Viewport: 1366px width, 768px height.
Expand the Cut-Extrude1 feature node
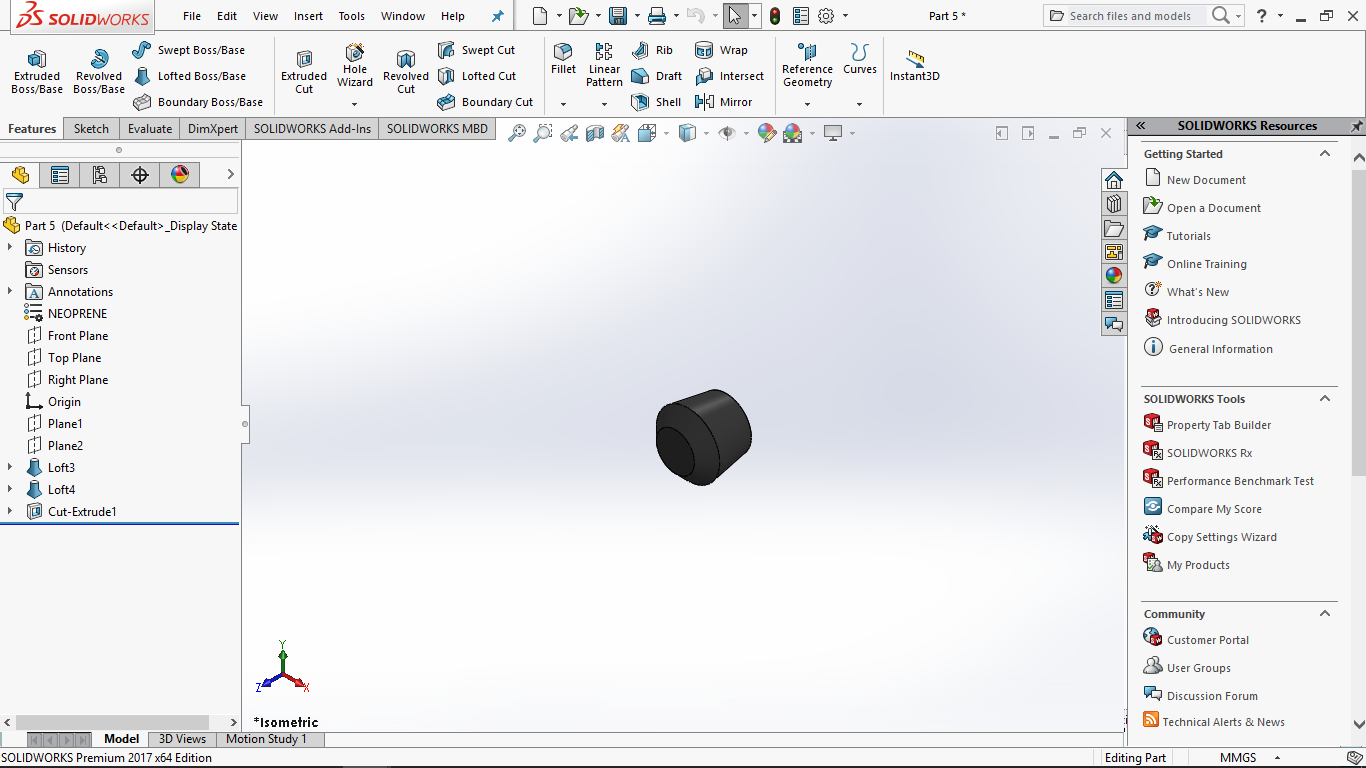[x=10, y=511]
